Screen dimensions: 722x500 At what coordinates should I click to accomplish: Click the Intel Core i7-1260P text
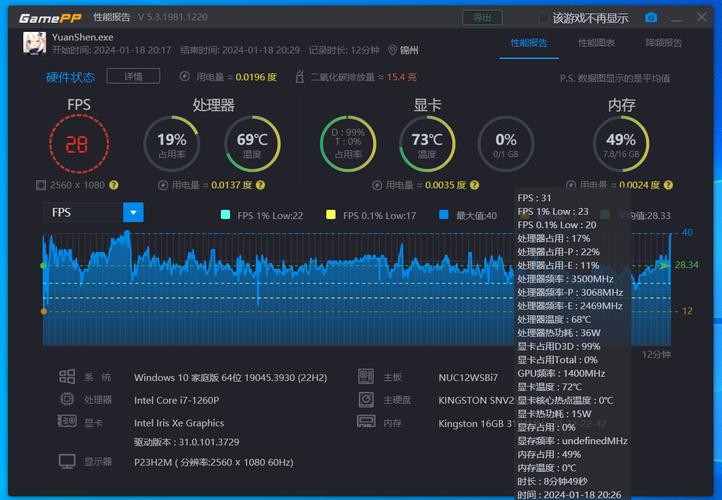click(176, 401)
